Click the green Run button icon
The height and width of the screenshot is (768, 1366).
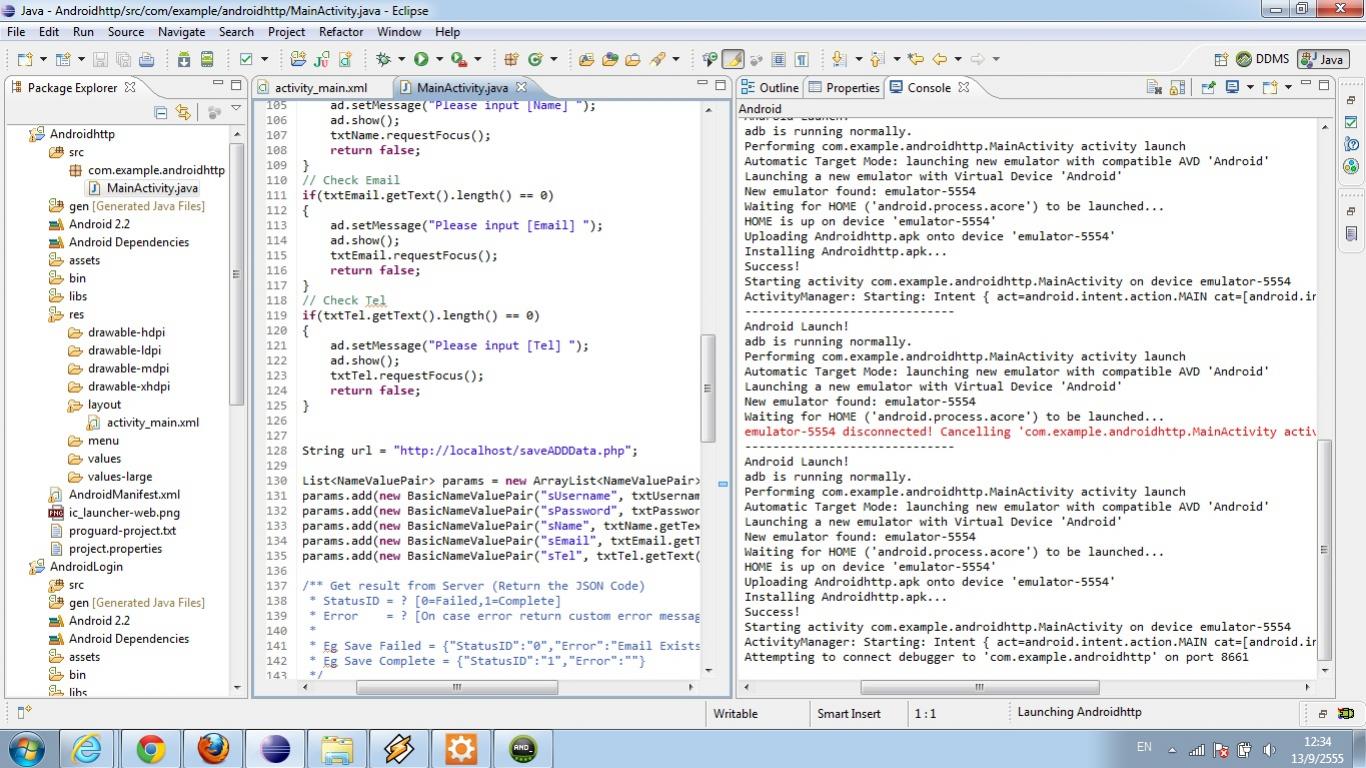point(421,59)
